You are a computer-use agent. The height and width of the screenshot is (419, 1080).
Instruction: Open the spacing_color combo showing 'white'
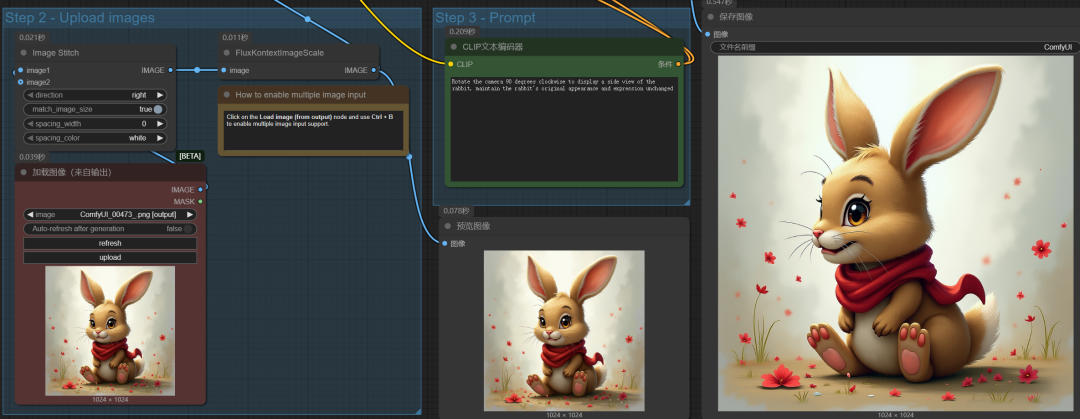[95, 139]
